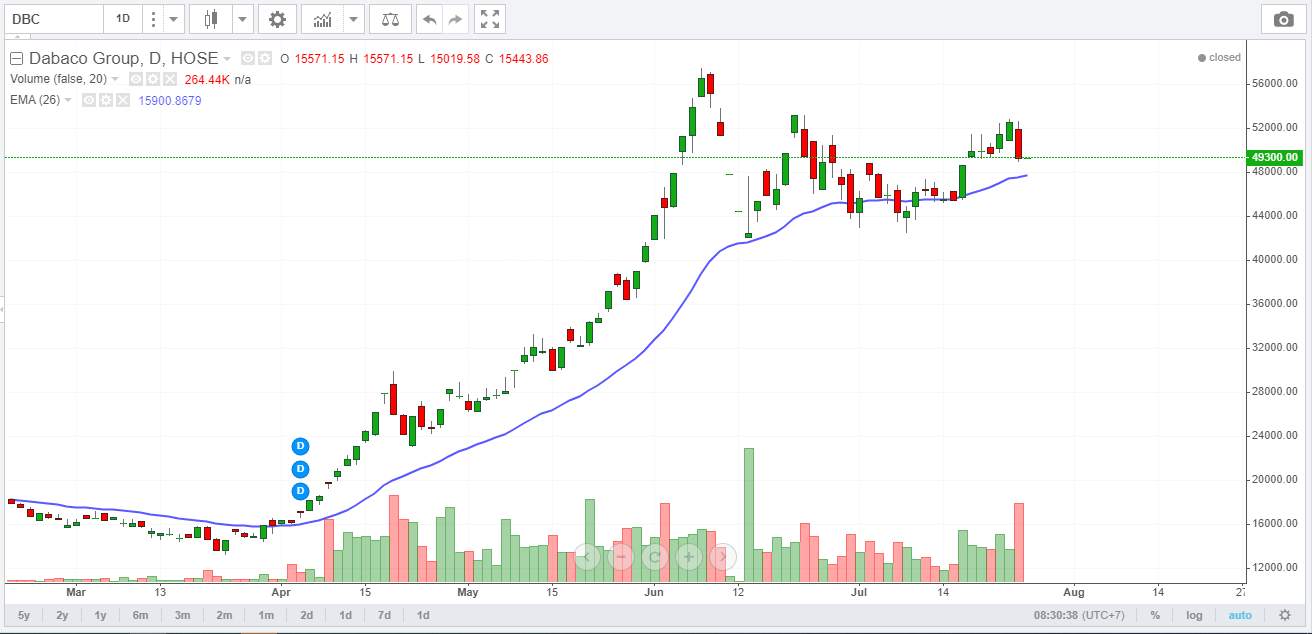Viewport: 1312px width, 634px height.
Task: Open the Volume indicator settings icon
Action: click(x=153, y=79)
